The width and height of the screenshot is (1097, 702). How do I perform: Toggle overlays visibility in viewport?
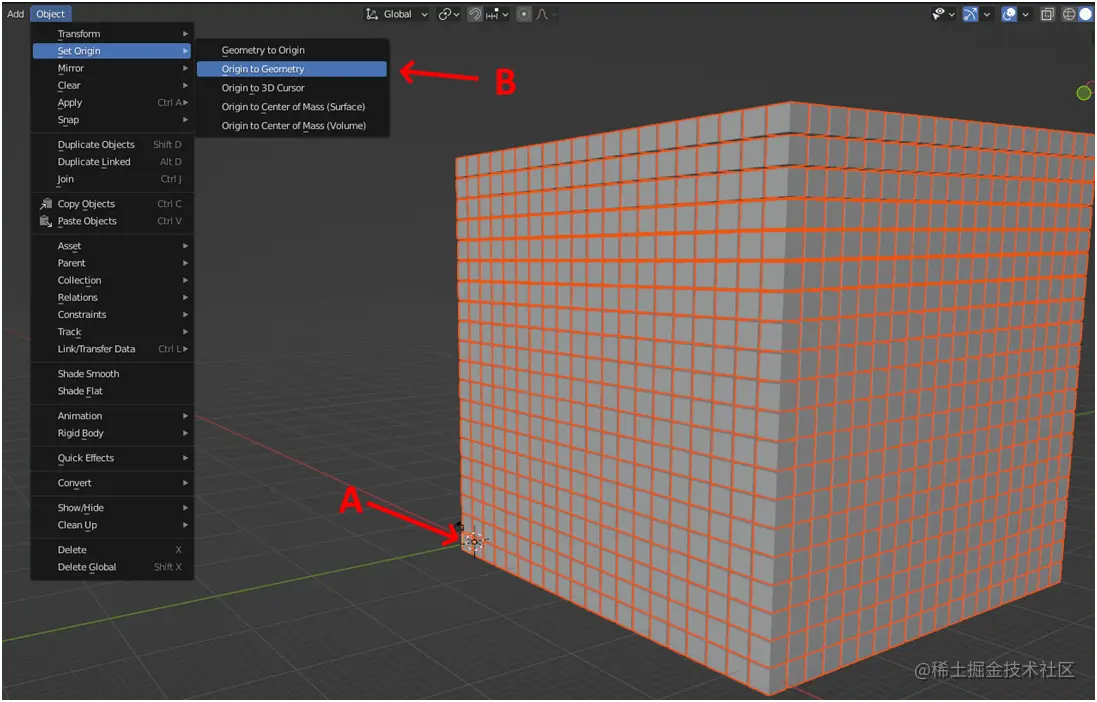point(1009,14)
